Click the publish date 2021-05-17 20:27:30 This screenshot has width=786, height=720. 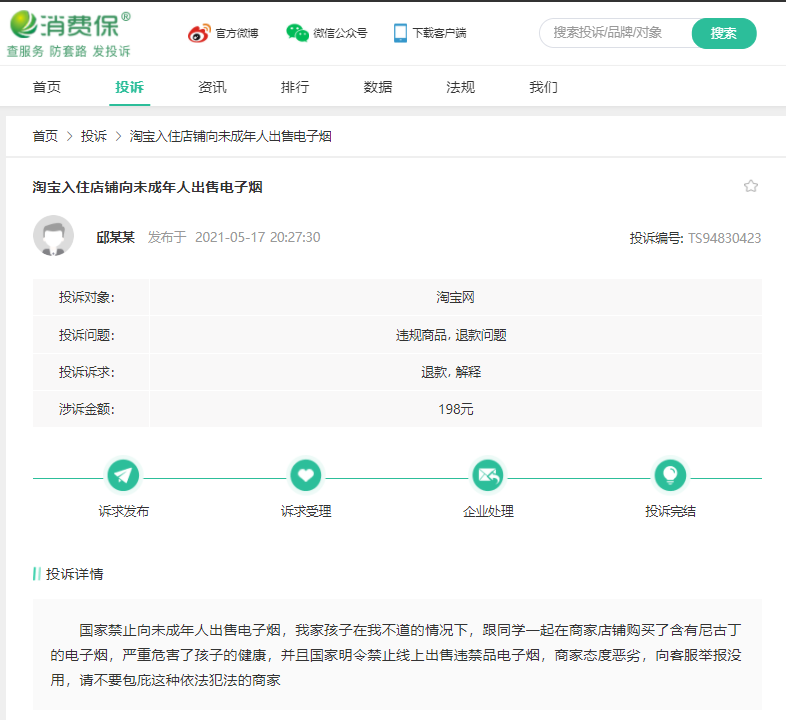pos(257,237)
